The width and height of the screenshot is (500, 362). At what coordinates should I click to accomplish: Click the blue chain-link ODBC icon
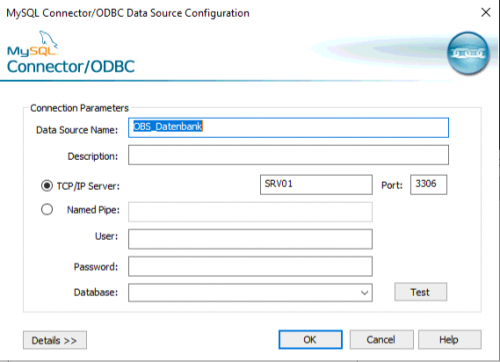[468, 53]
